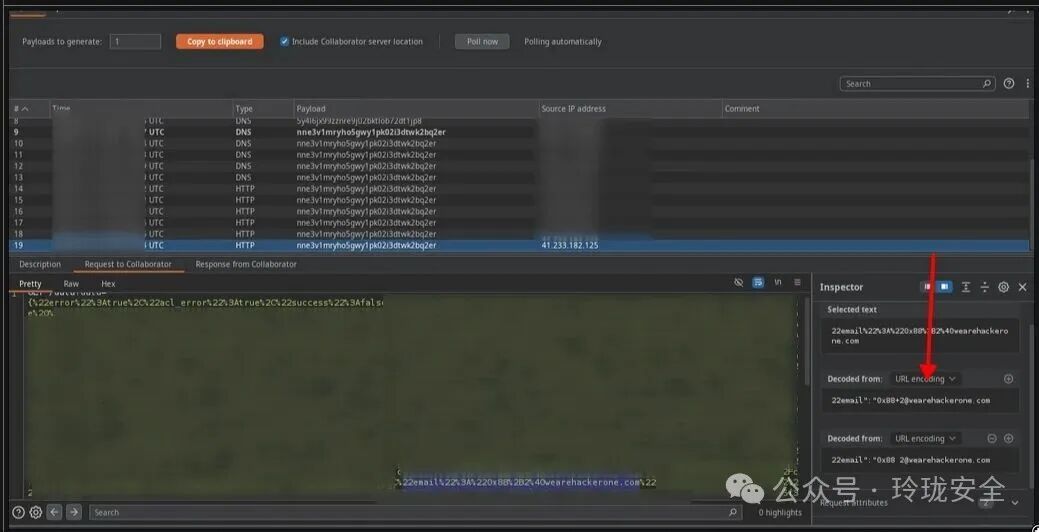Select the first Inspector layout icon
This screenshot has width=1039, height=532.
[x=927, y=287]
